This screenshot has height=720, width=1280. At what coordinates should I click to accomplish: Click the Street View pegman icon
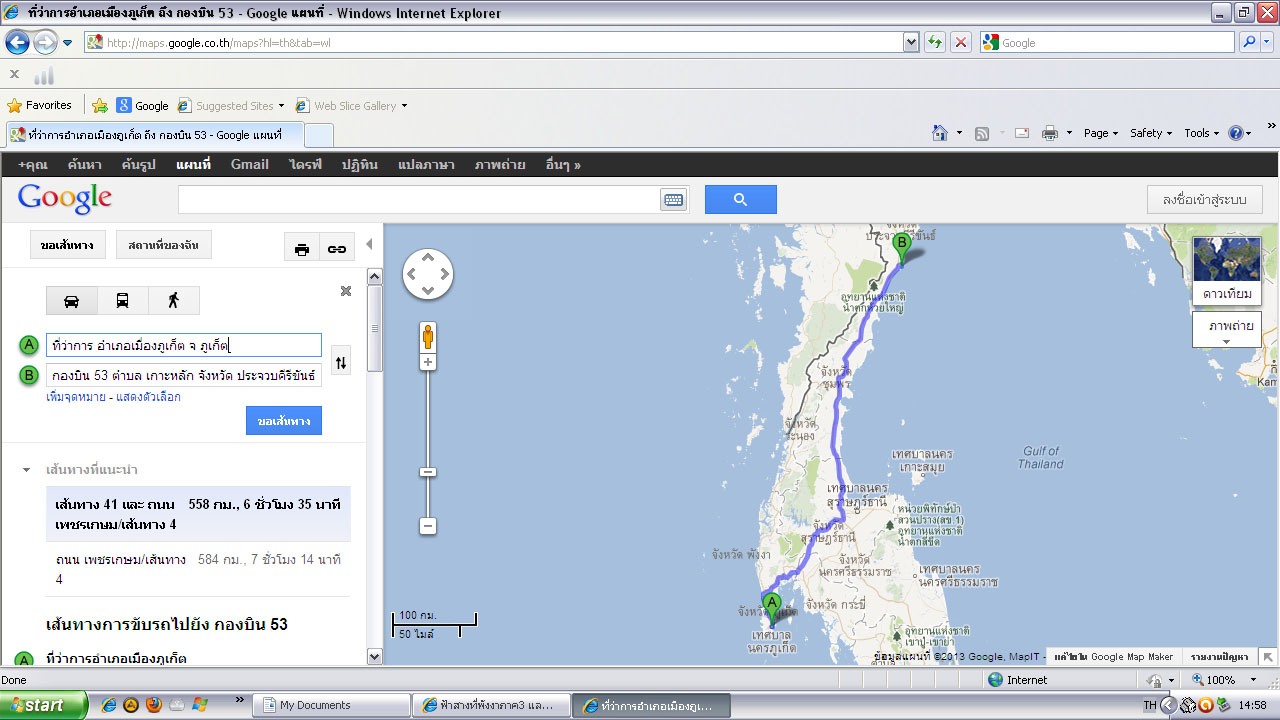(428, 337)
